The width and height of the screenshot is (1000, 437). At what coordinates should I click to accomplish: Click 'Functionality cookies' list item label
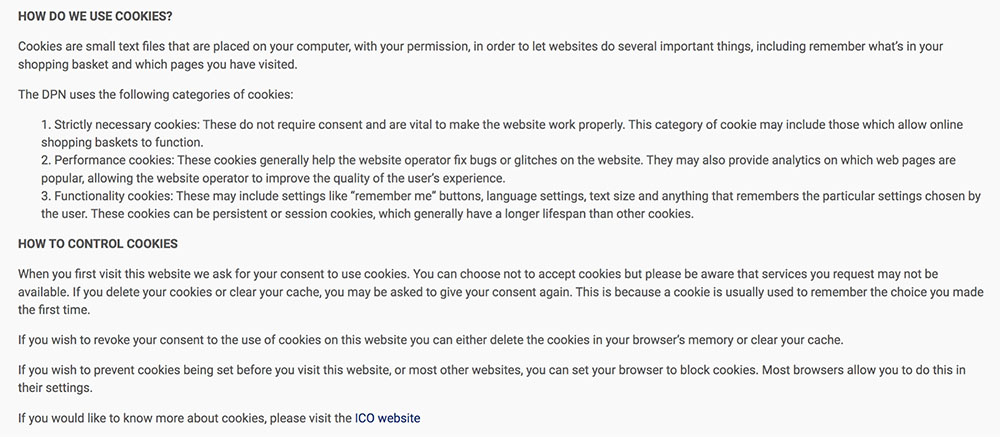click(x=113, y=196)
